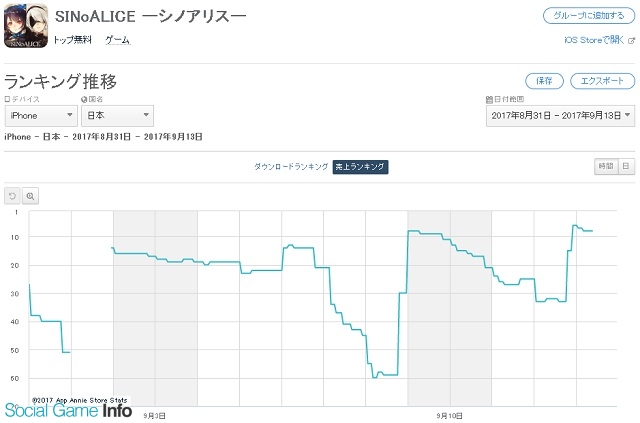Click the magnifier zoom icon above chart
This screenshot has width=640, height=423.
(x=30, y=196)
